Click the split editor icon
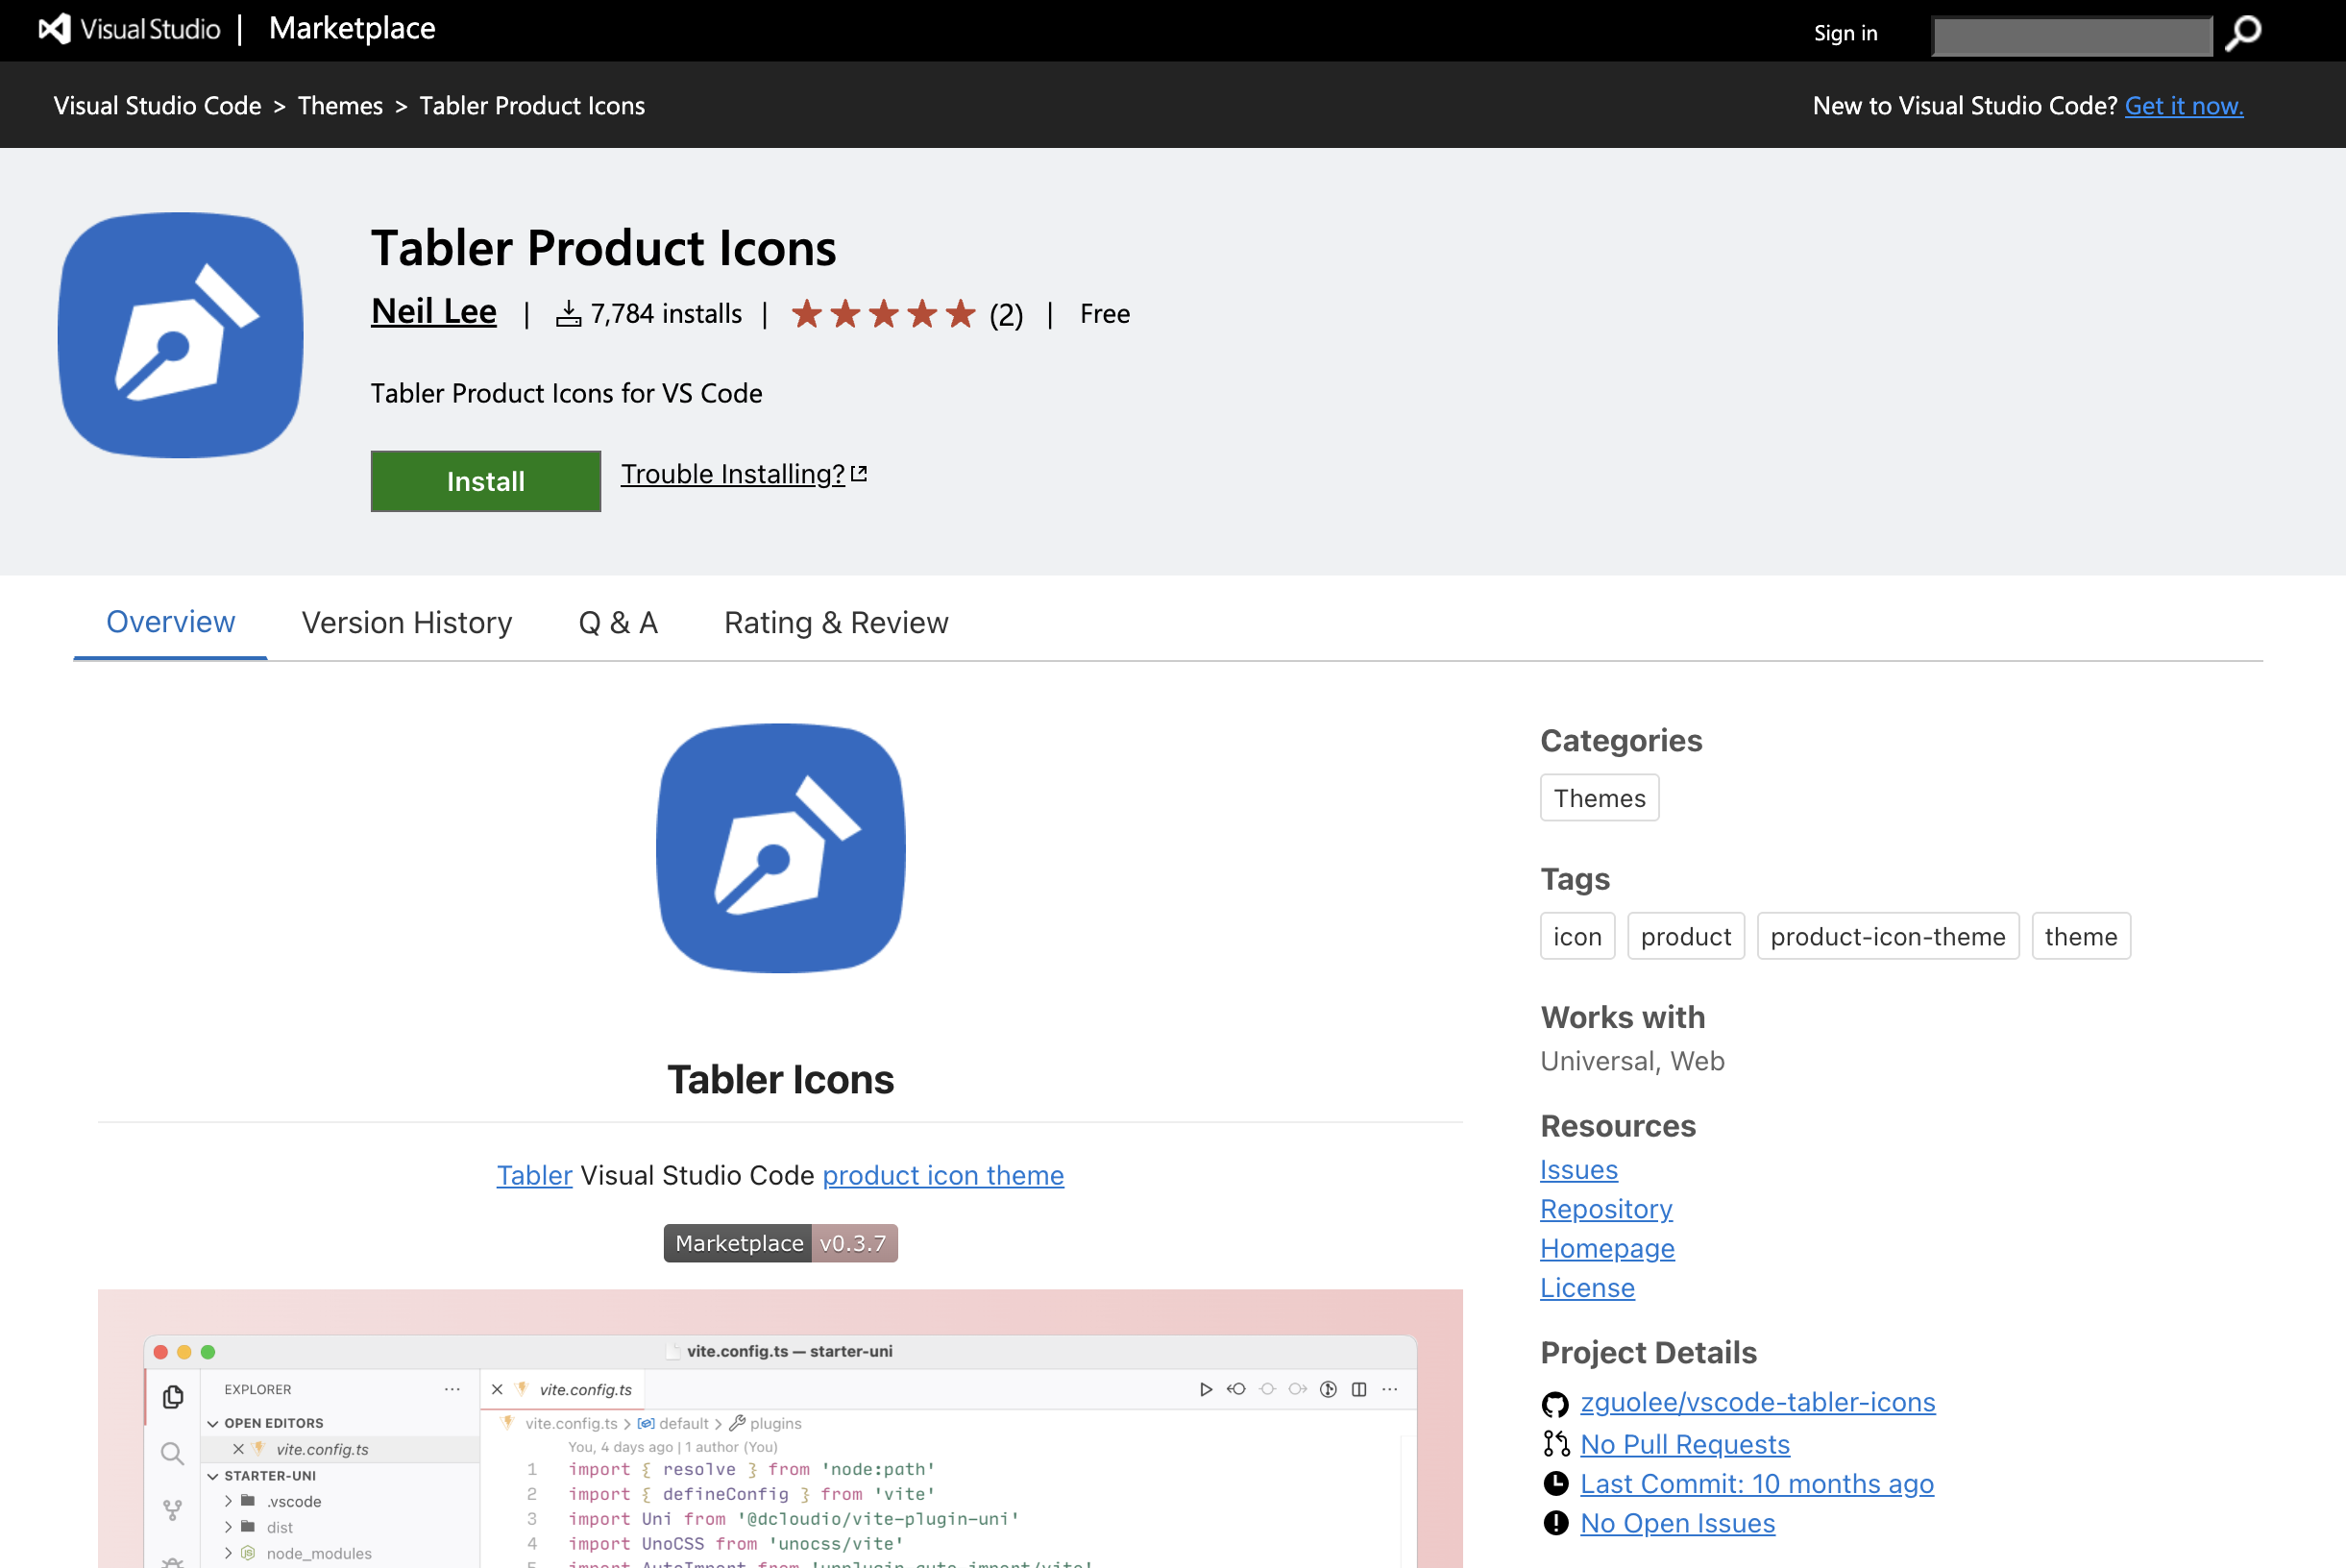Screen dimensions: 2346x1568 coord(1360,1390)
